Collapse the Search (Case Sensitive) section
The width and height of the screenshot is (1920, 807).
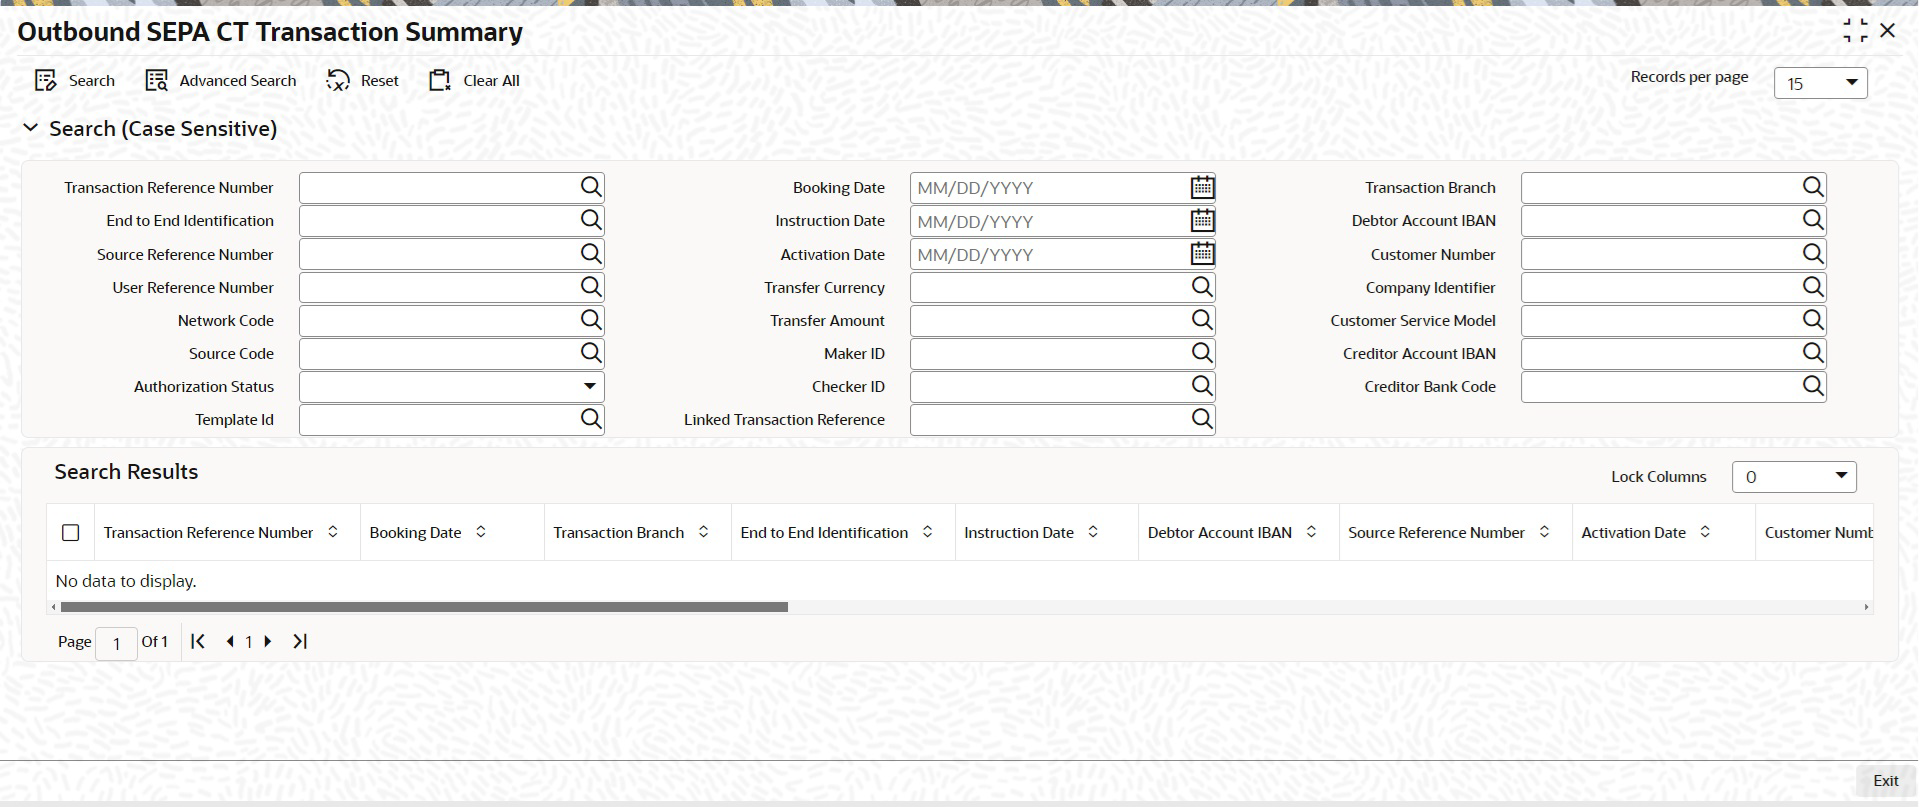click(31, 128)
